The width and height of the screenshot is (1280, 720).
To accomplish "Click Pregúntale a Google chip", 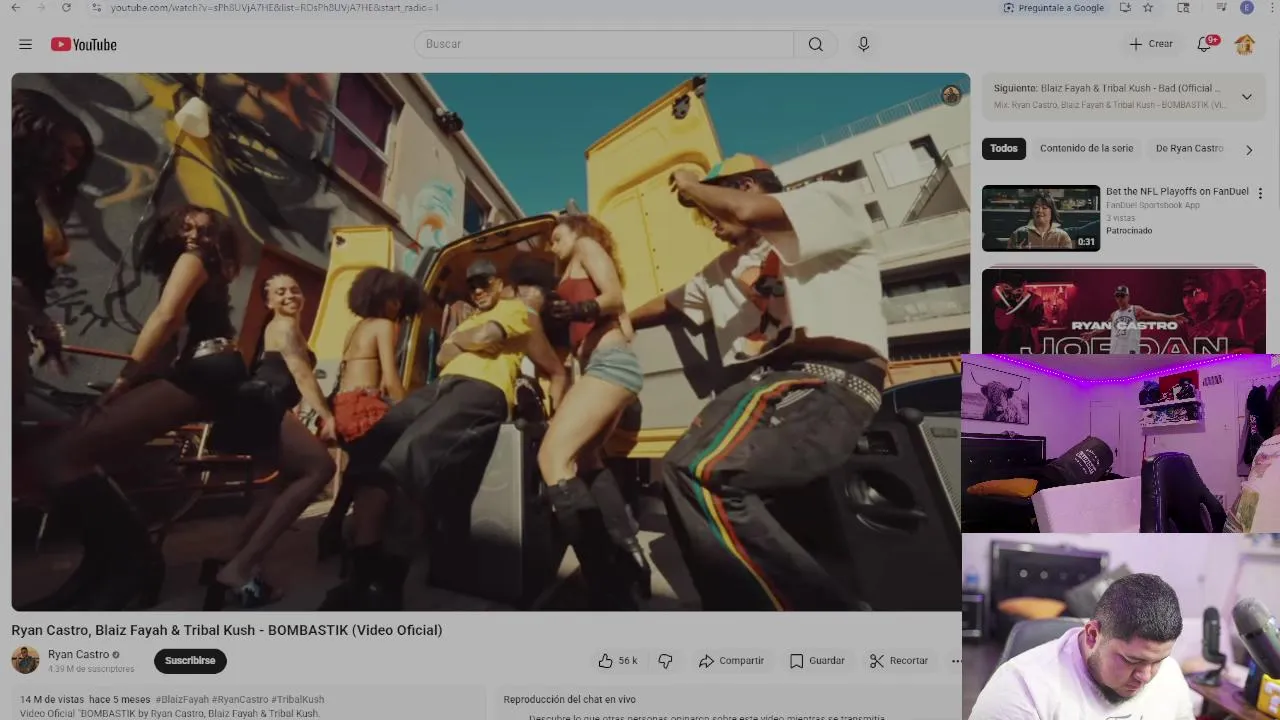I will pyautogui.click(x=1054, y=7).
